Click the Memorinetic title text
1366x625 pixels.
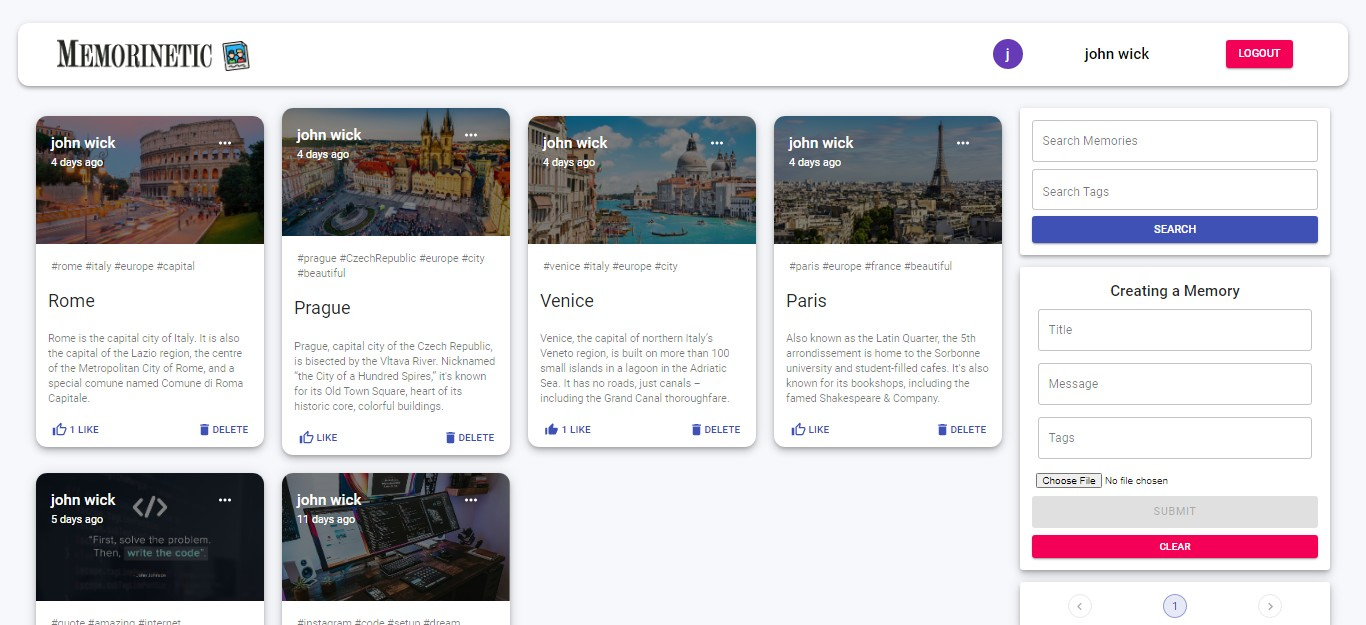tap(135, 55)
